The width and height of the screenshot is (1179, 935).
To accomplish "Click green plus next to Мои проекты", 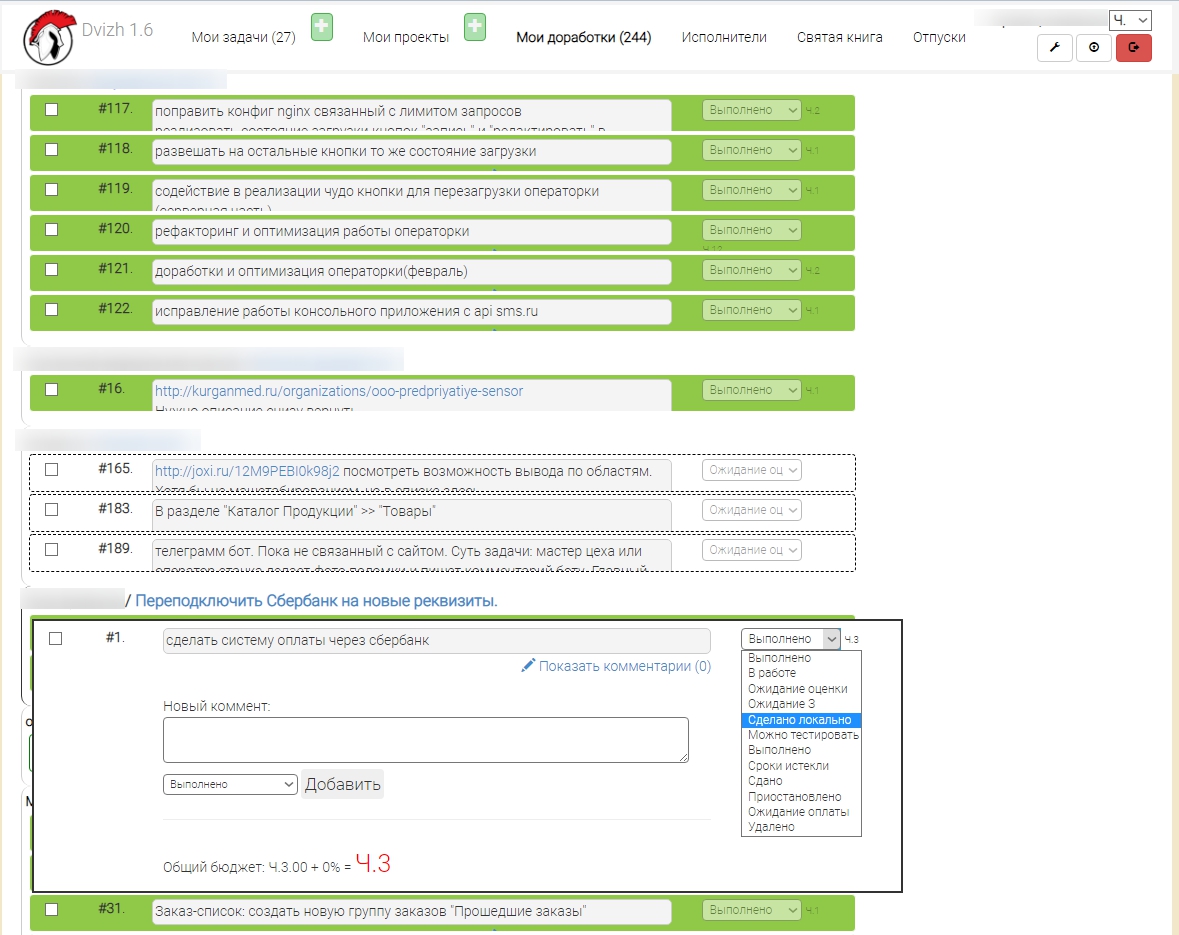I will 475,27.
